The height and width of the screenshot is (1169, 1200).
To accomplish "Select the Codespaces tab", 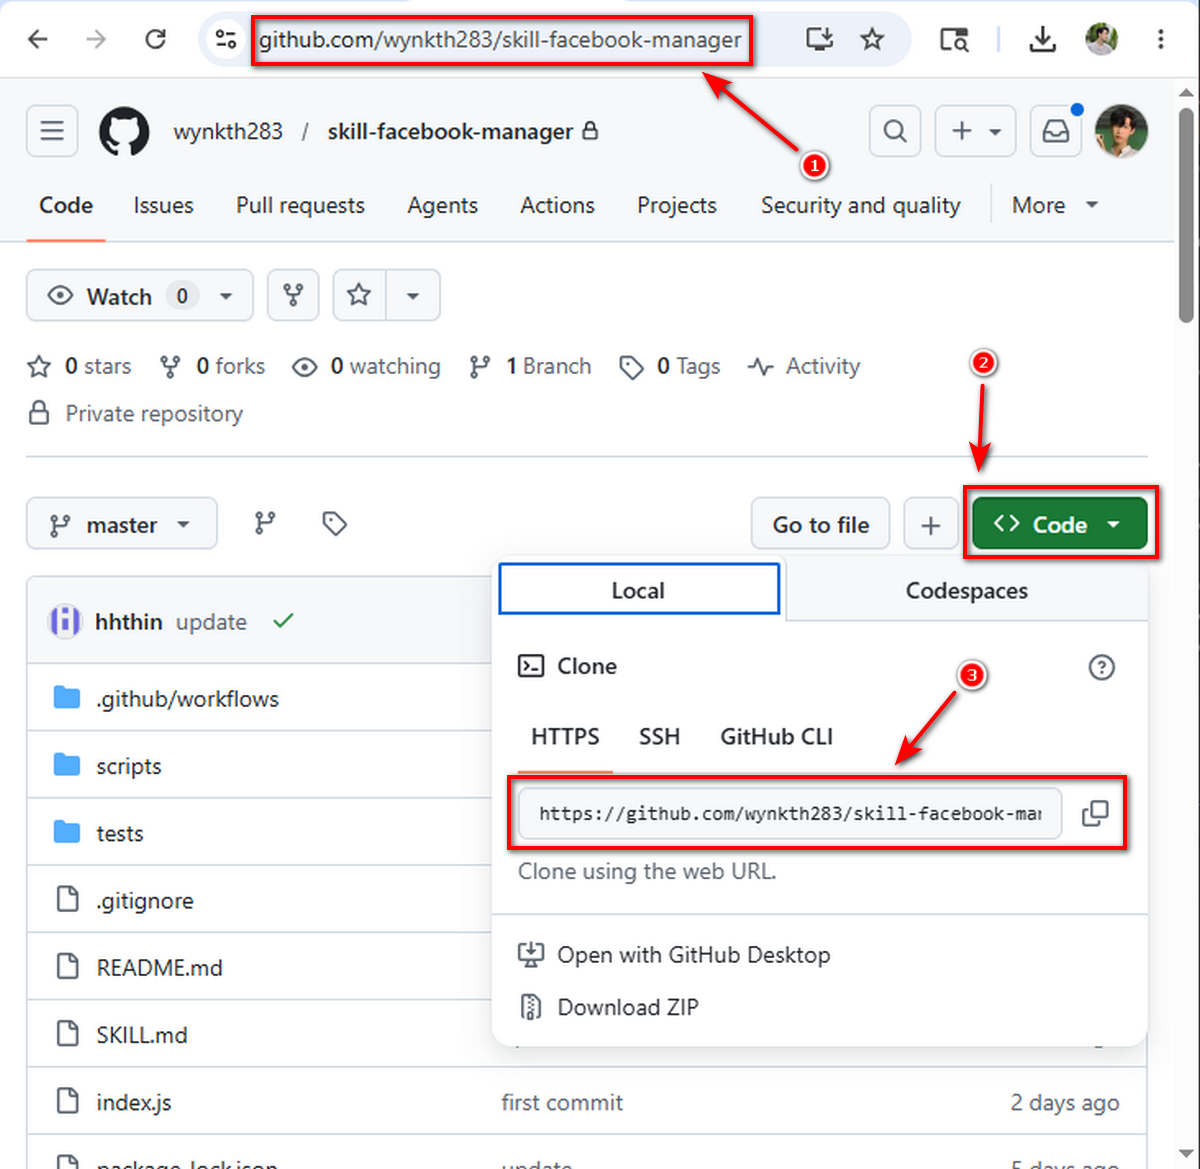I will [966, 590].
